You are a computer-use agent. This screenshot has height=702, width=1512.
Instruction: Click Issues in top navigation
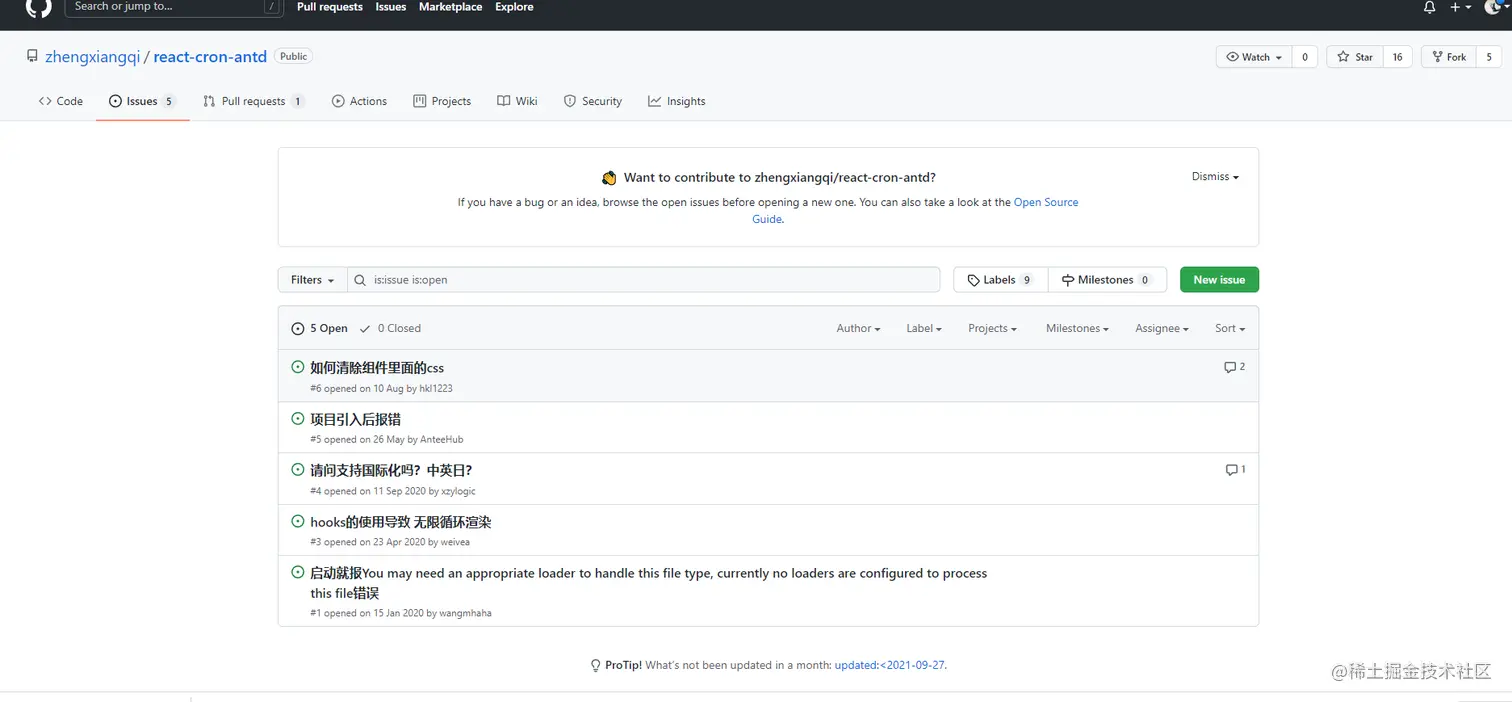(x=391, y=7)
